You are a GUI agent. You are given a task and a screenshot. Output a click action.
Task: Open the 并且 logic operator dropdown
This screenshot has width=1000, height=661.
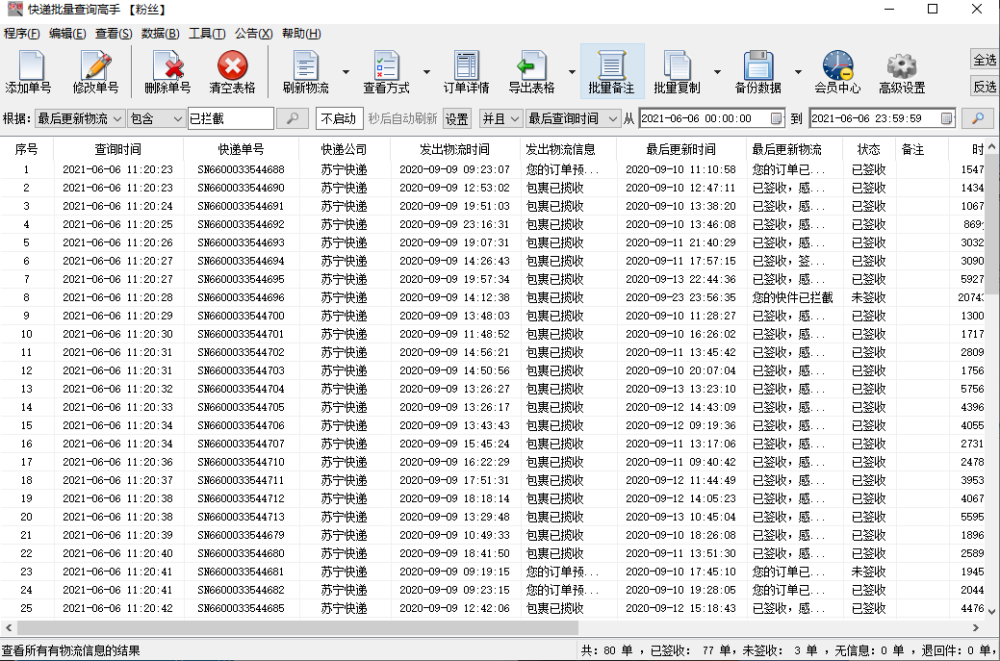(501, 119)
